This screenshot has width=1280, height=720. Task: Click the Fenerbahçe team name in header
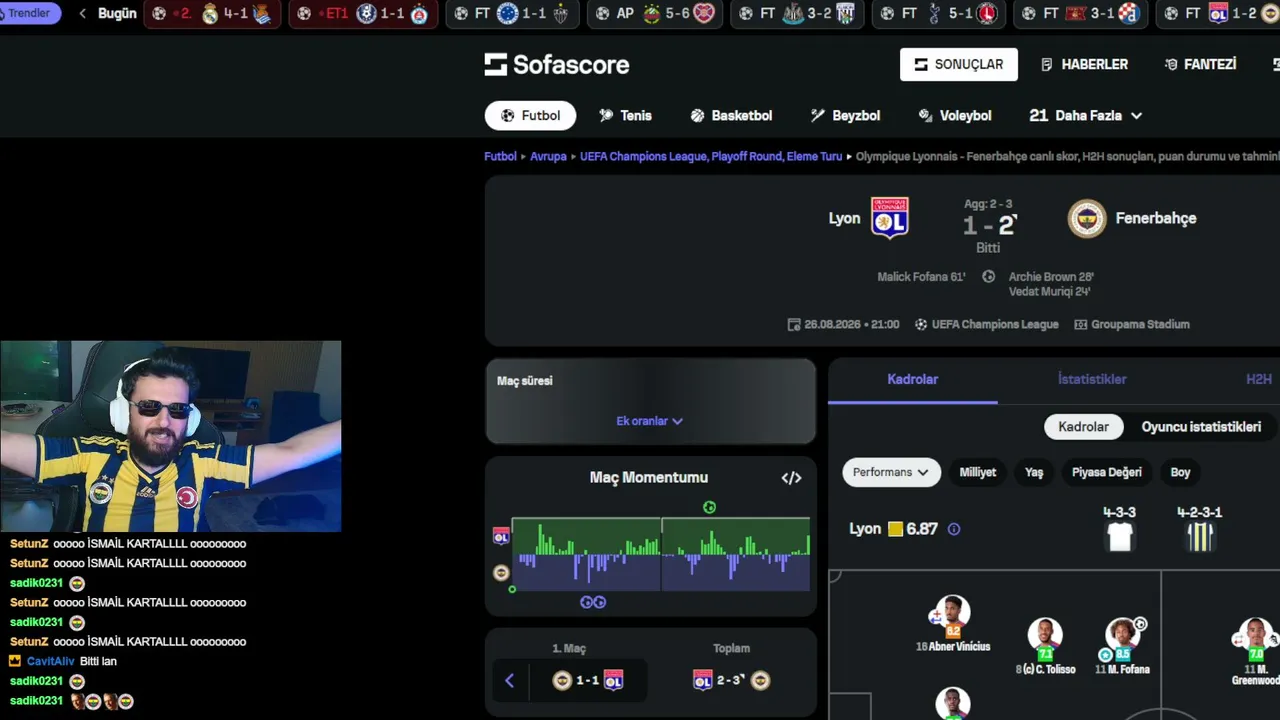[x=1156, y=218]
